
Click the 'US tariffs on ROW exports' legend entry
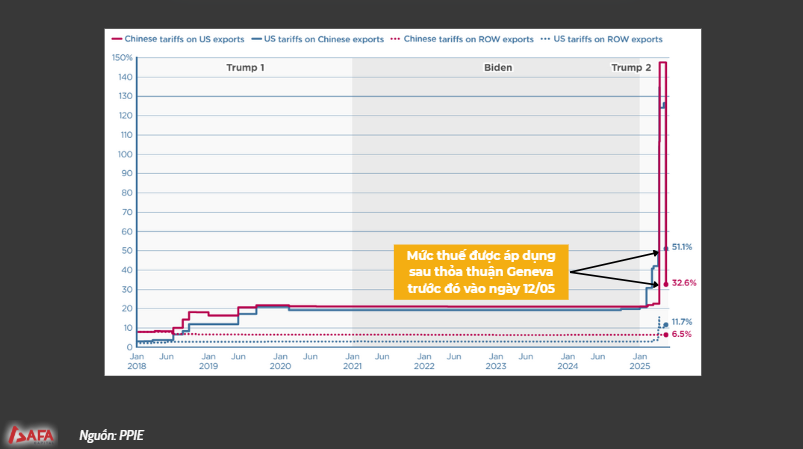602,39
